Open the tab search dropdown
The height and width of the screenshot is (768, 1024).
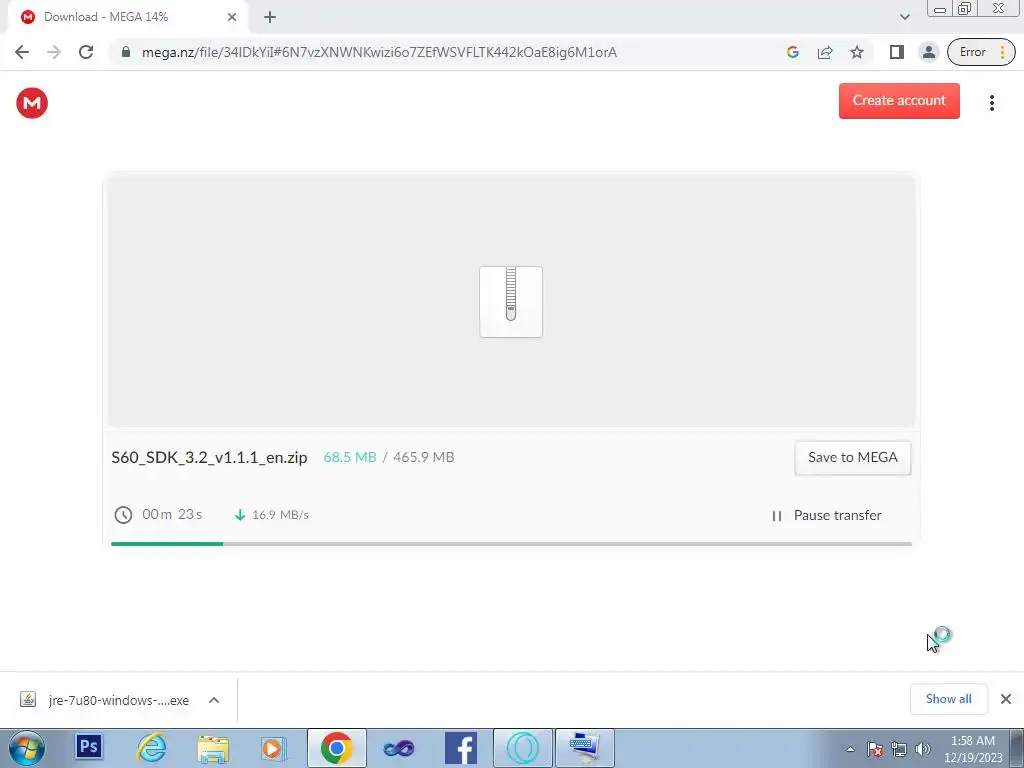(904, 17)
